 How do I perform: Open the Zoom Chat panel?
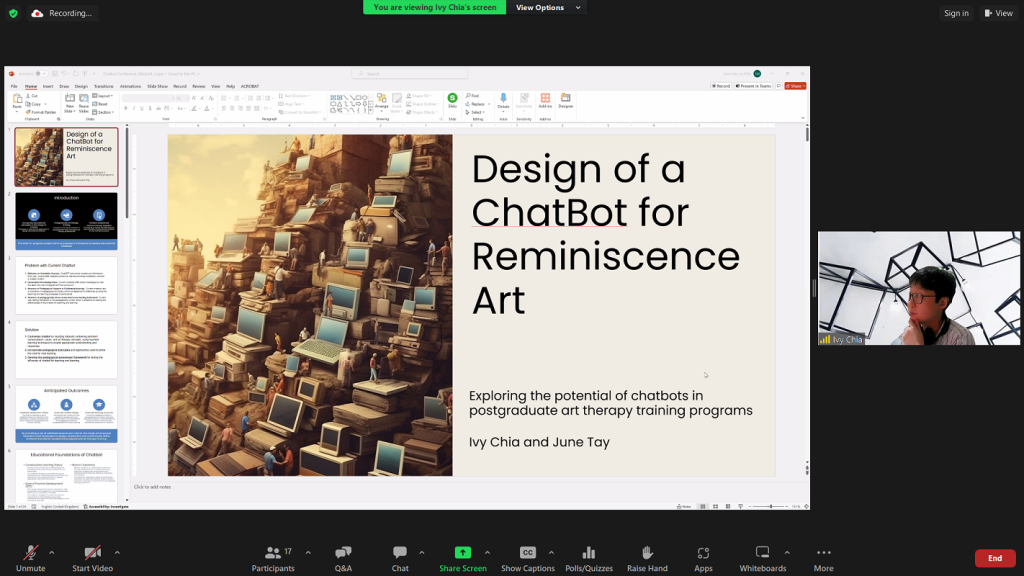click(x=400, y=556)
